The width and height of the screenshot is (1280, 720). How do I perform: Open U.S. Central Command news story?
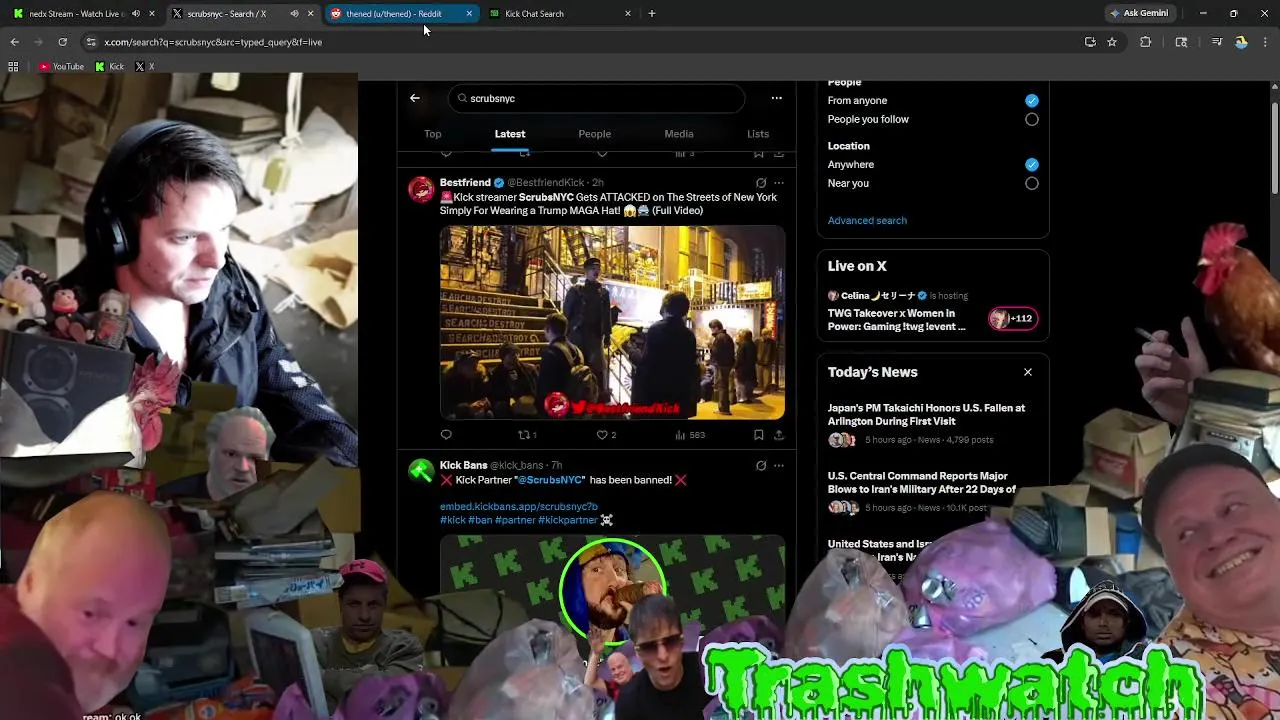tap(922, 482)
